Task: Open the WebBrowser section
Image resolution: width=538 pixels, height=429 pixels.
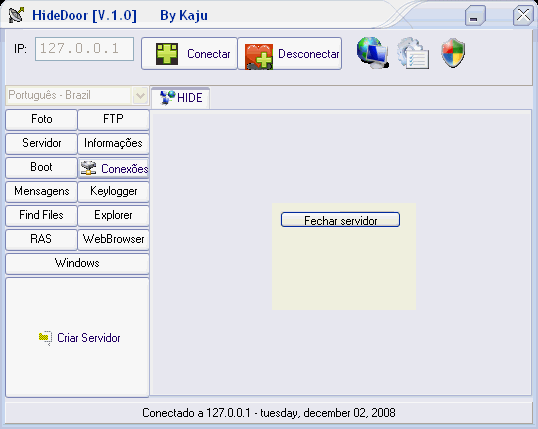Action: click(x=114, y=239)
